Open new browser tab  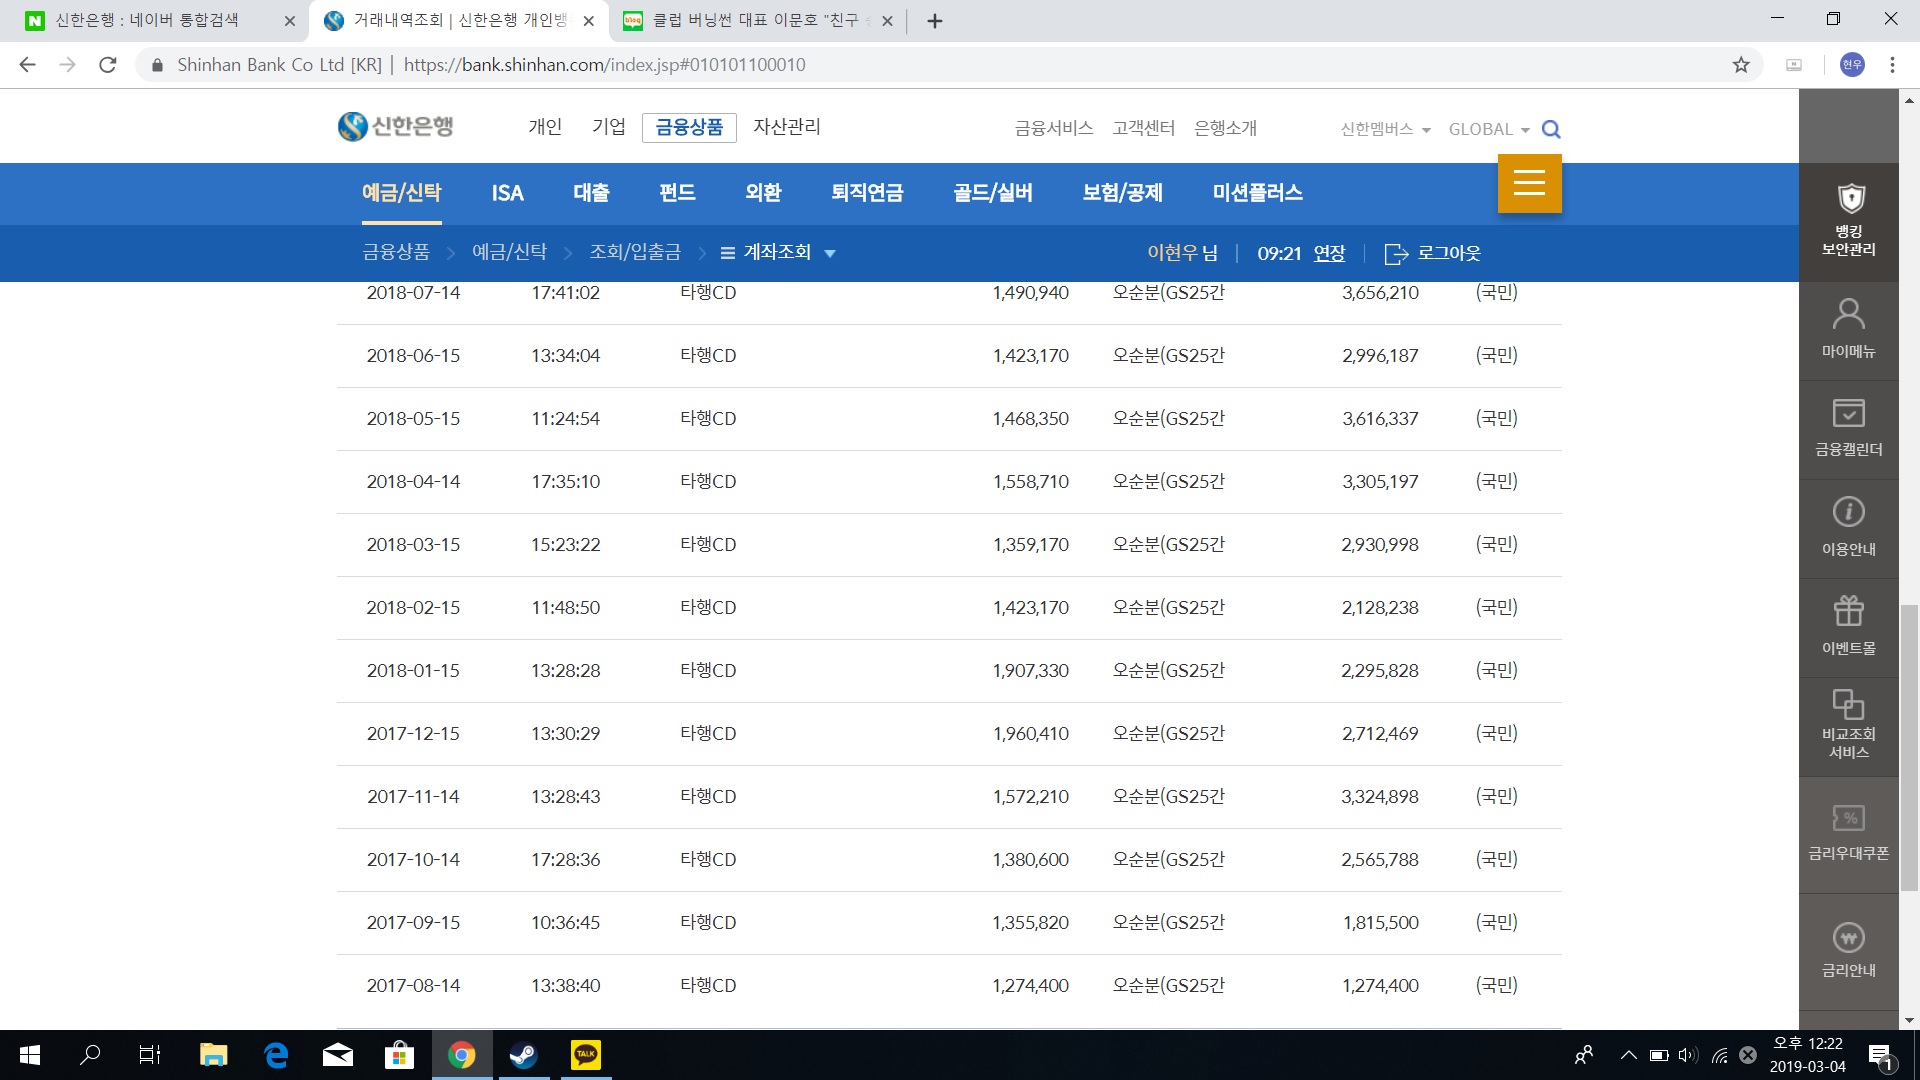(x=935, y=21)
